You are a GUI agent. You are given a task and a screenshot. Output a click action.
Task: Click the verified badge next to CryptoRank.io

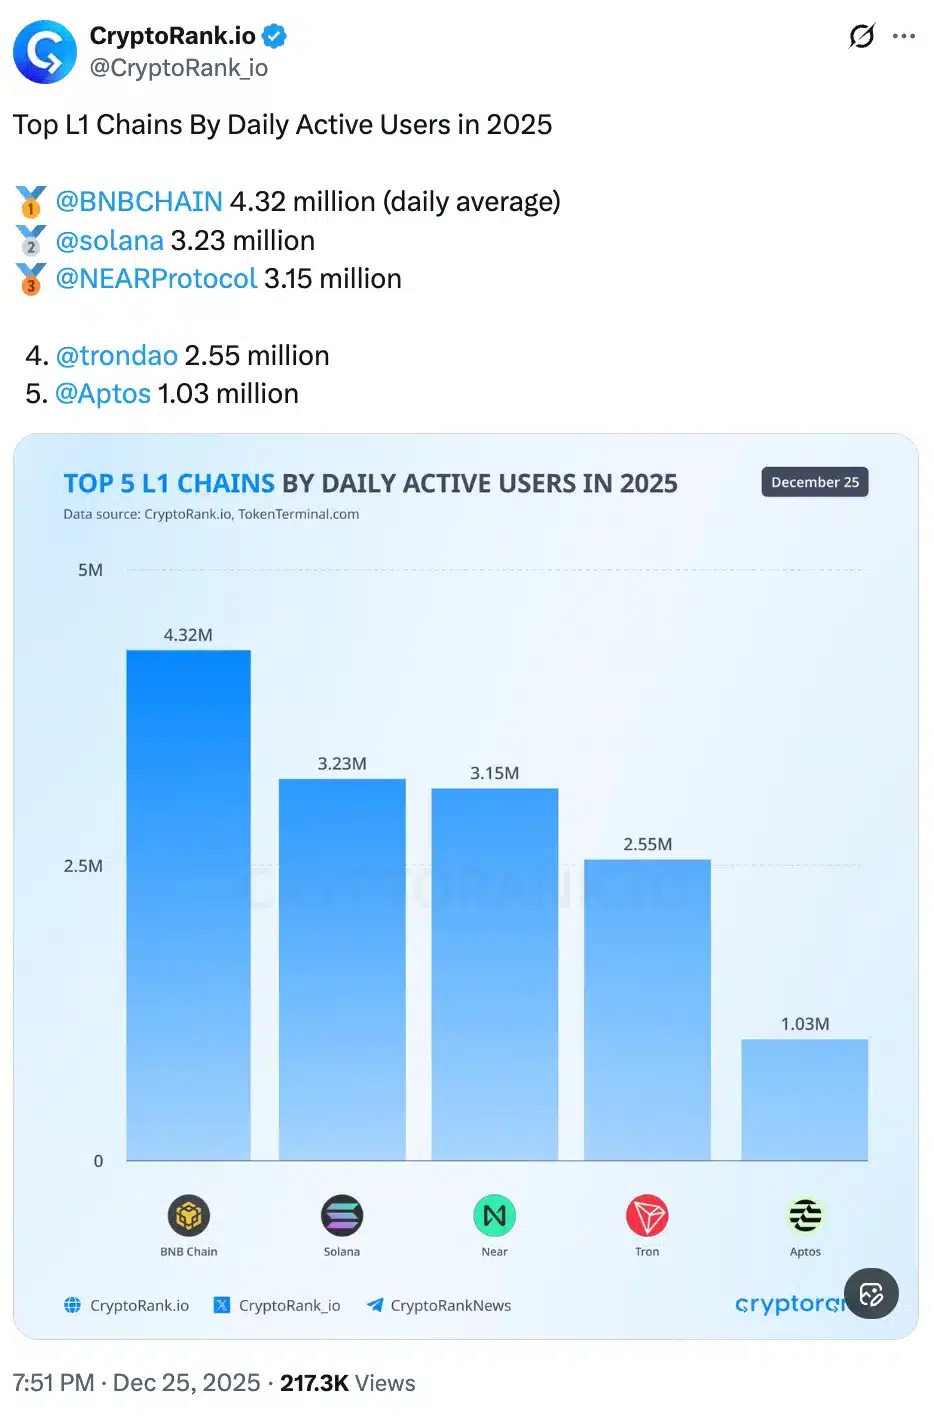point(272,35)
